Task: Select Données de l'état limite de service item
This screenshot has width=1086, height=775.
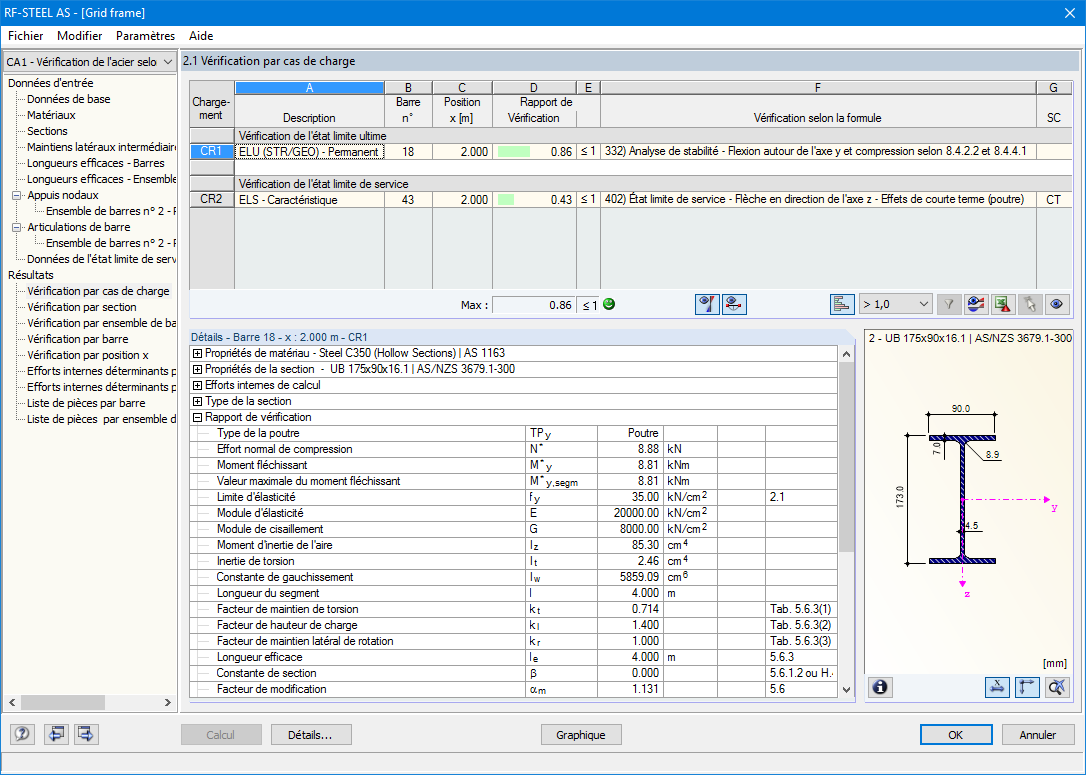Action: click(x=101, y=259)
